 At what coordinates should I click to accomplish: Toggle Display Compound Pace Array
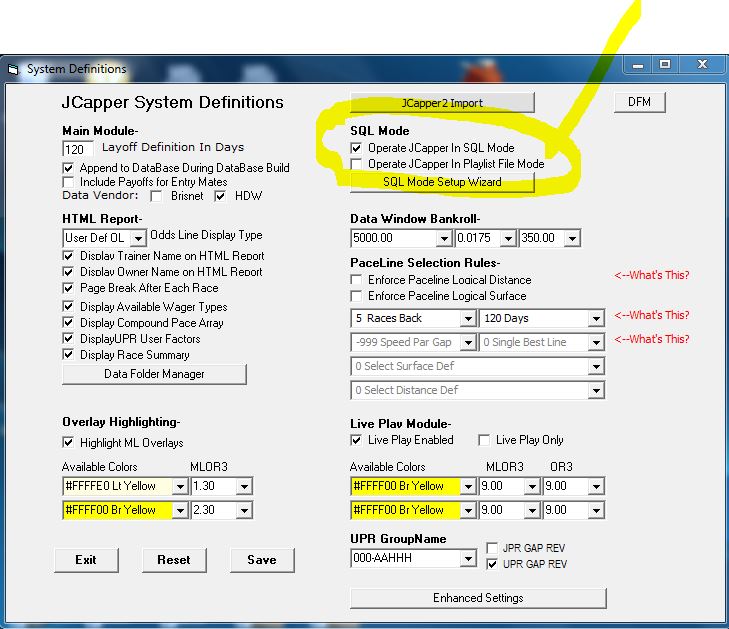(68, 322)
